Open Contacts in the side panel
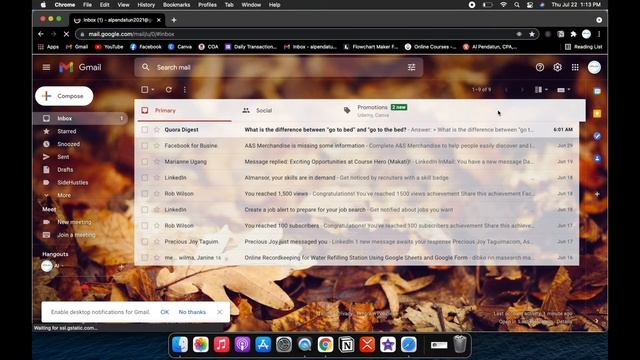This screenshot has height=360, width=640. click(x=597, y=158)
